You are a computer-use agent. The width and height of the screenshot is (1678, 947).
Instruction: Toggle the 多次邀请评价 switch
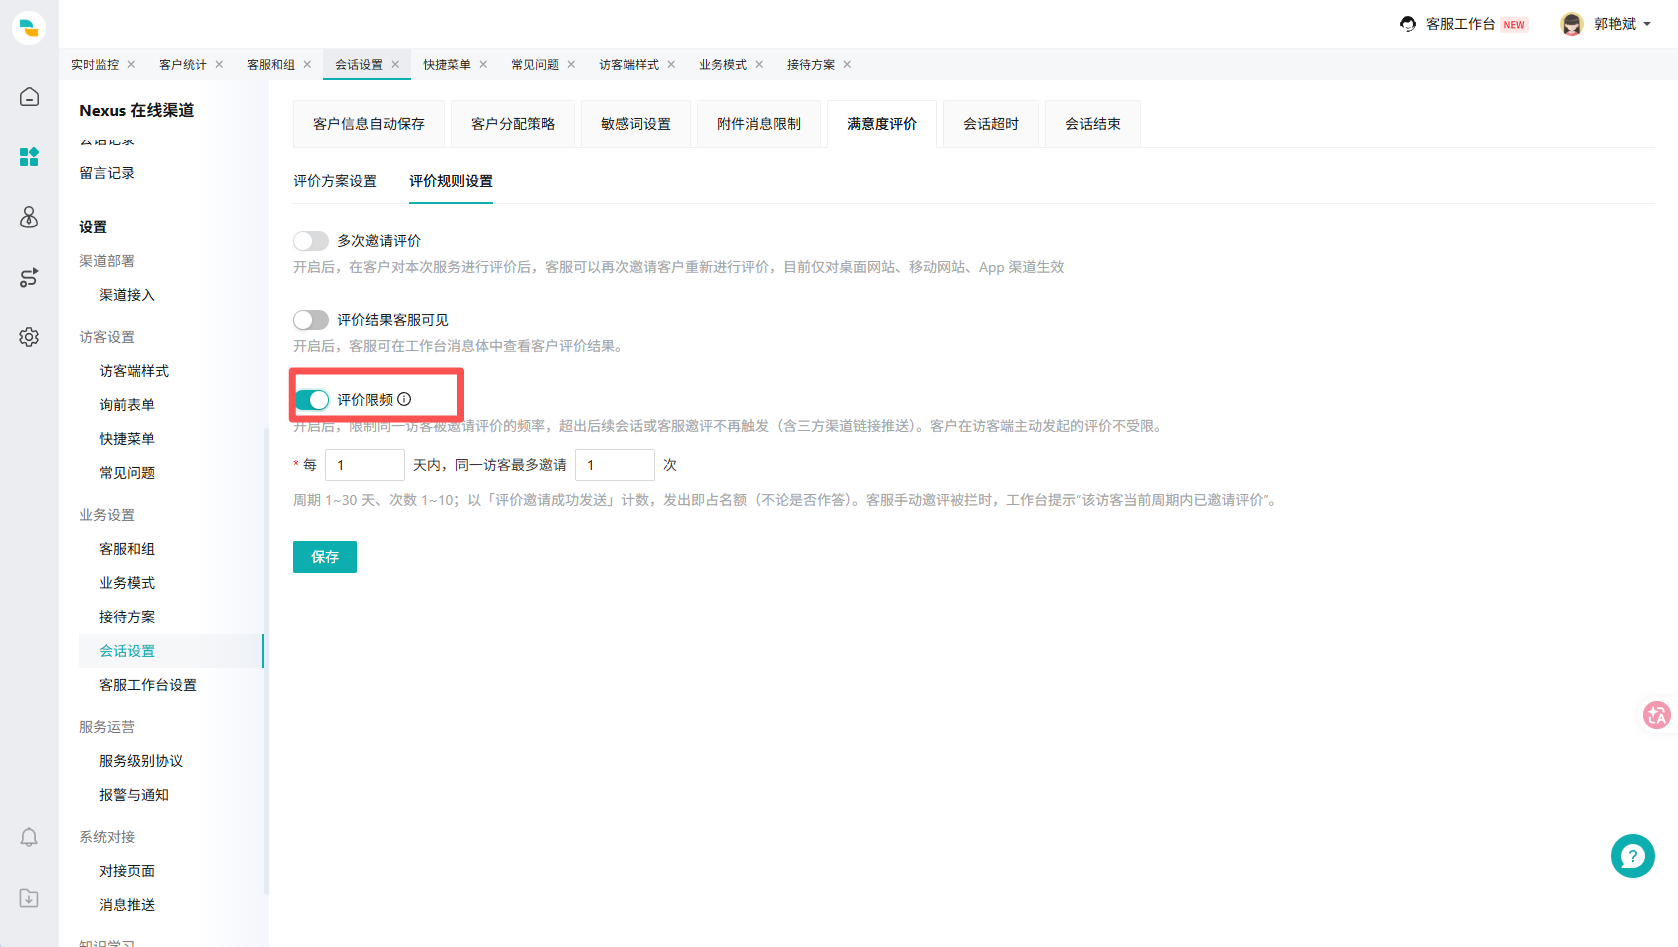pos(311,241)
